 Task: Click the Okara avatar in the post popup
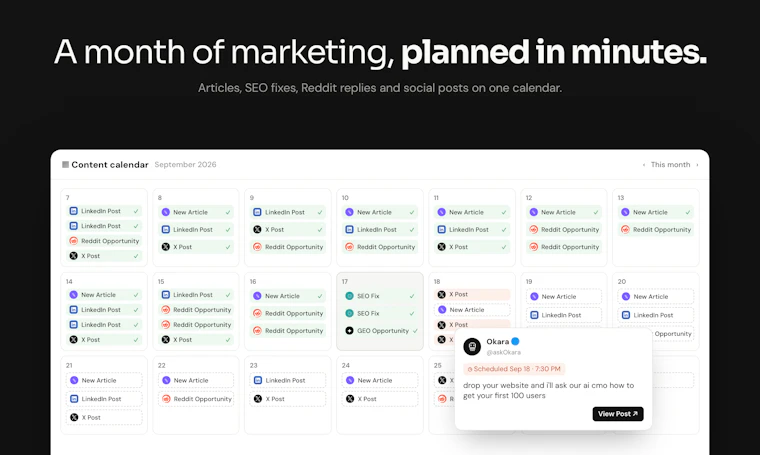point(472,346)
